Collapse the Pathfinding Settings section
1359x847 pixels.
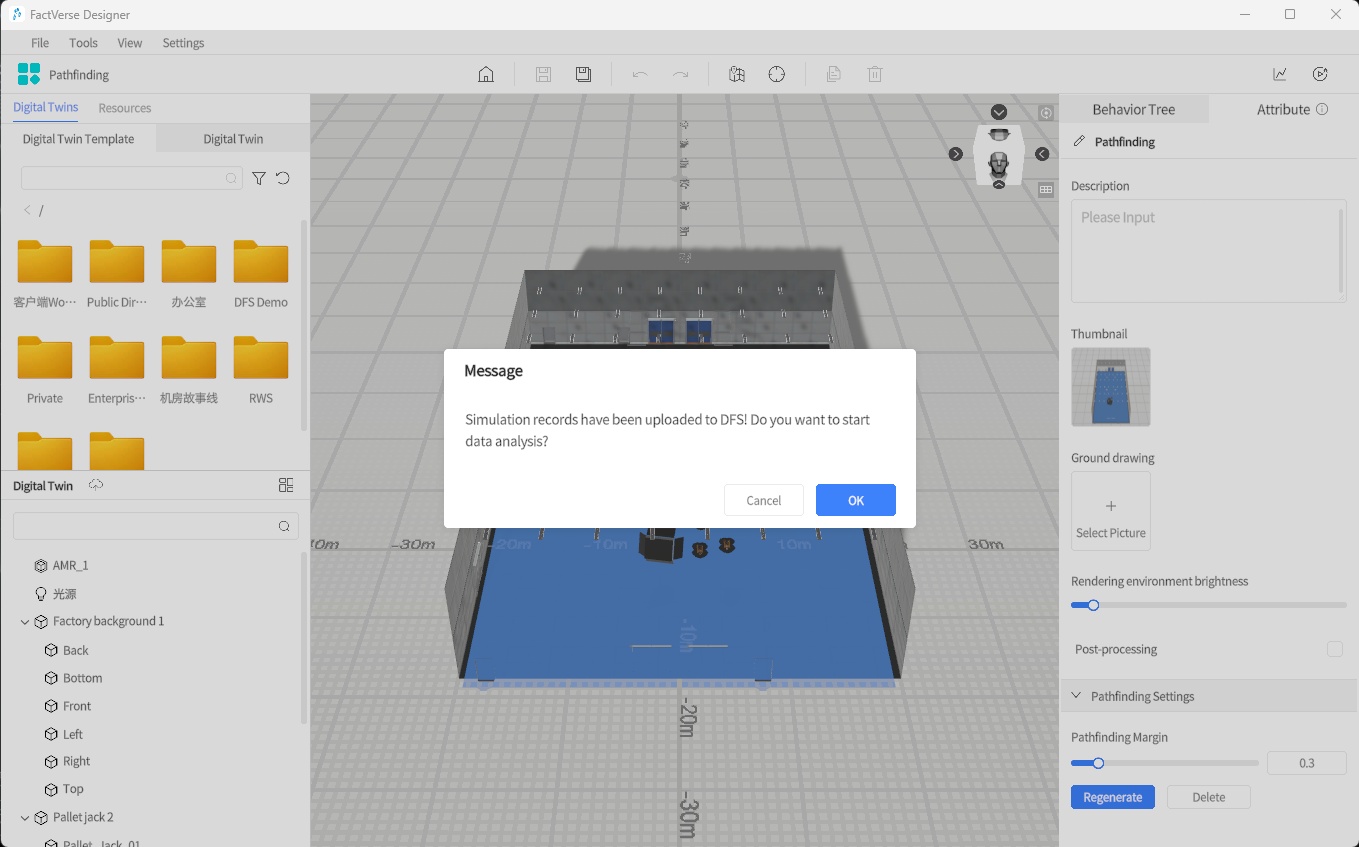pos(1077,696)
